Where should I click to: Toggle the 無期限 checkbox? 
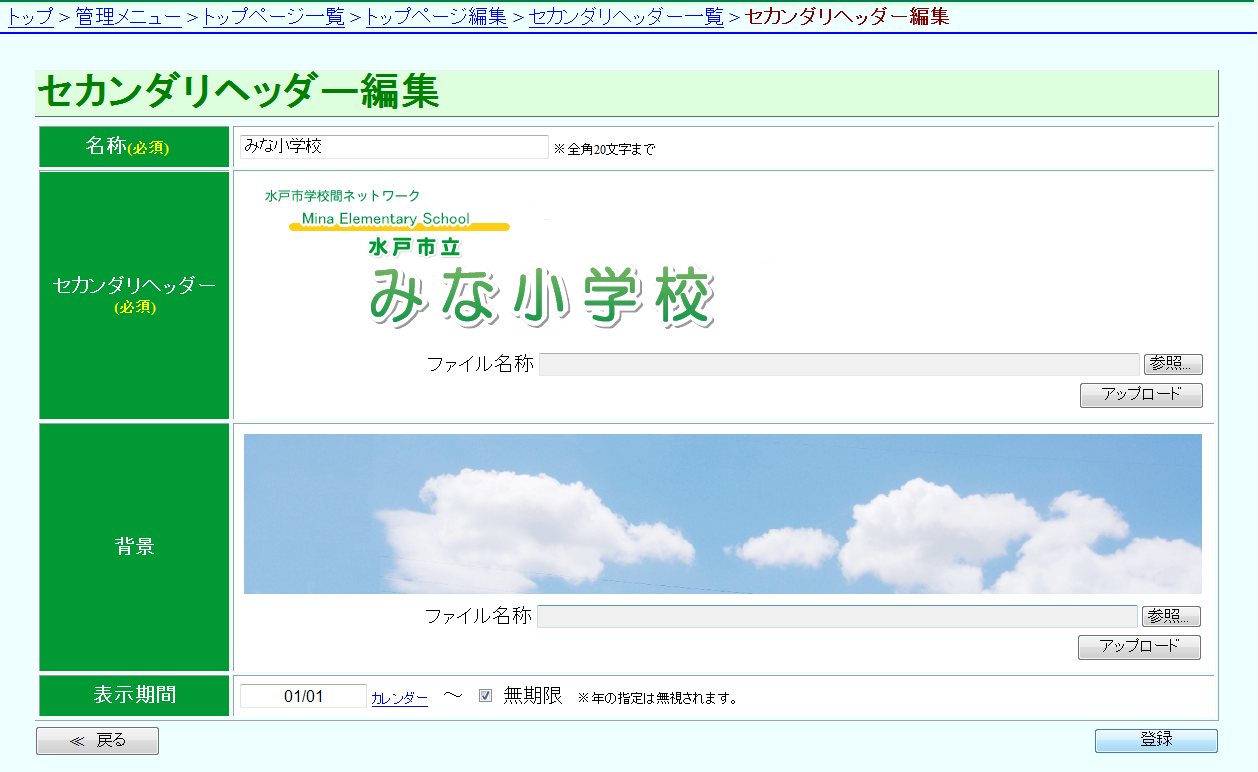(485, 695)
